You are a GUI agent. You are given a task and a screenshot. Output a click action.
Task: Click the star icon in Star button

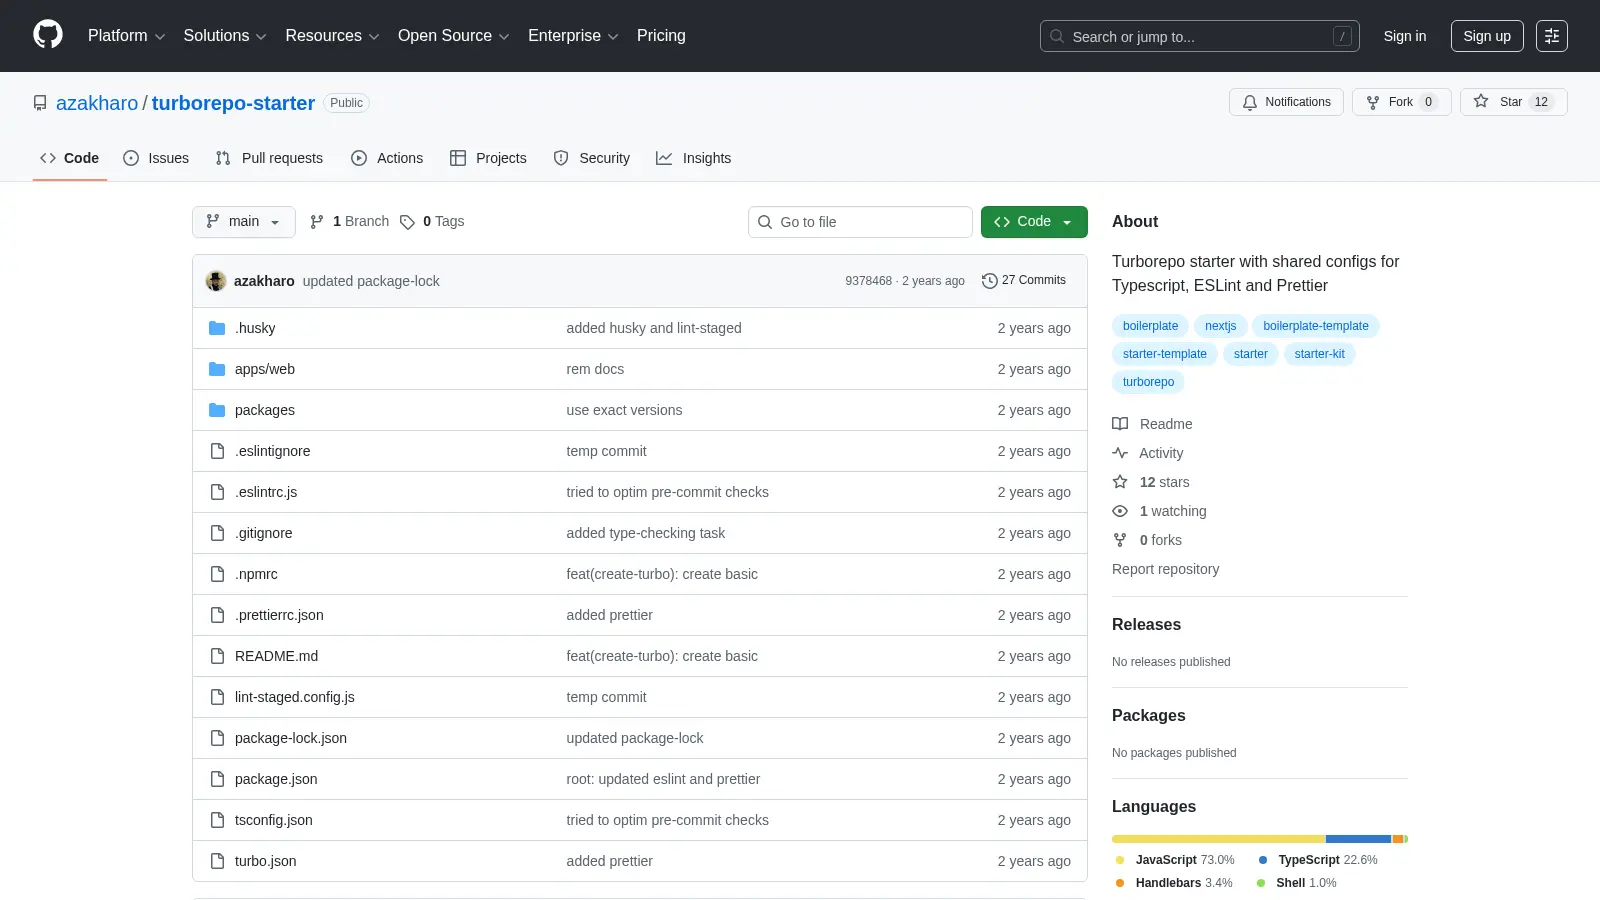[x=1481, y=101]
